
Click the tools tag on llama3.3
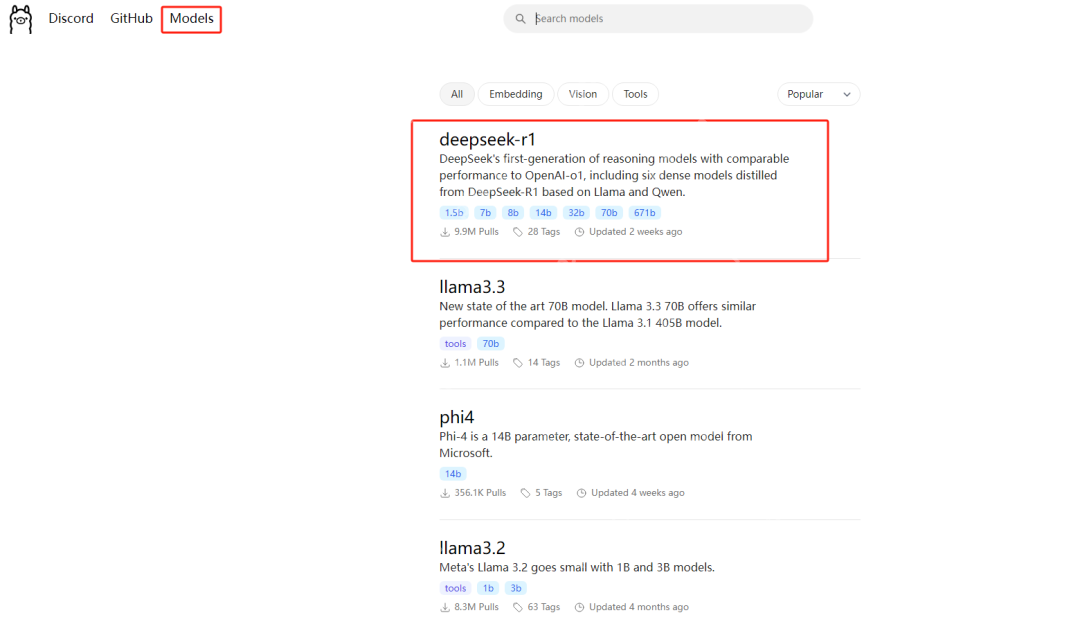pos(455,344)
